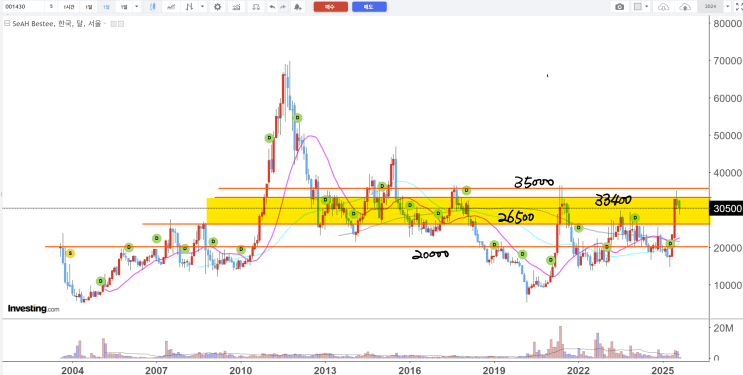Viewport: 743px width, 375px height.
Task: Save chart layout to cloud
Action: click(685, 7)
